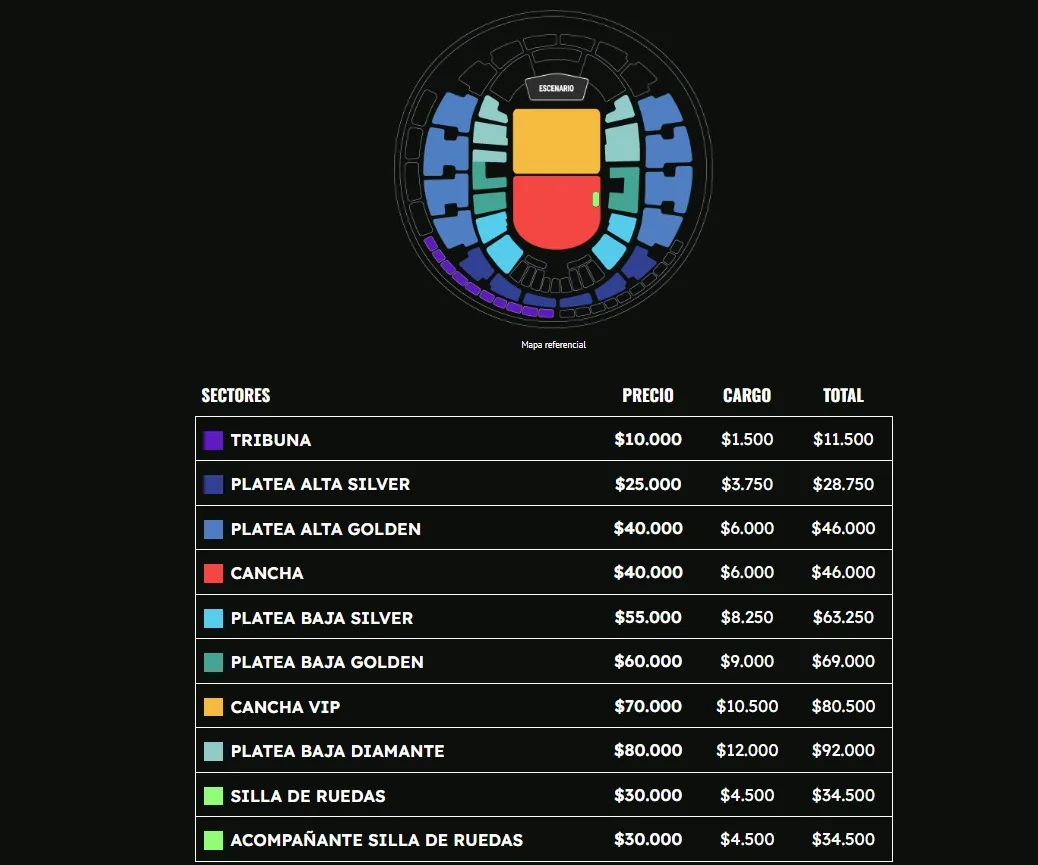Click the Tribuna purple legend swatch
The height and width of the screenshot is (865, 1038).
click(x=213, y=440)
